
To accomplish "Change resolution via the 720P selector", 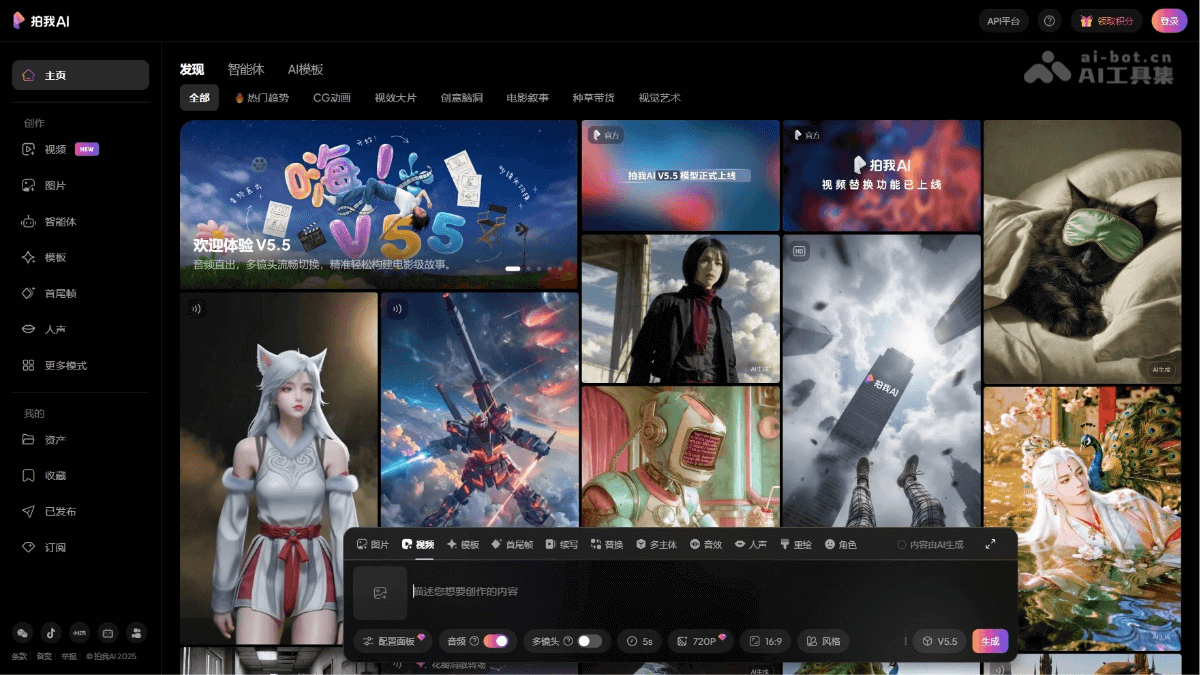I will point(700,641).
